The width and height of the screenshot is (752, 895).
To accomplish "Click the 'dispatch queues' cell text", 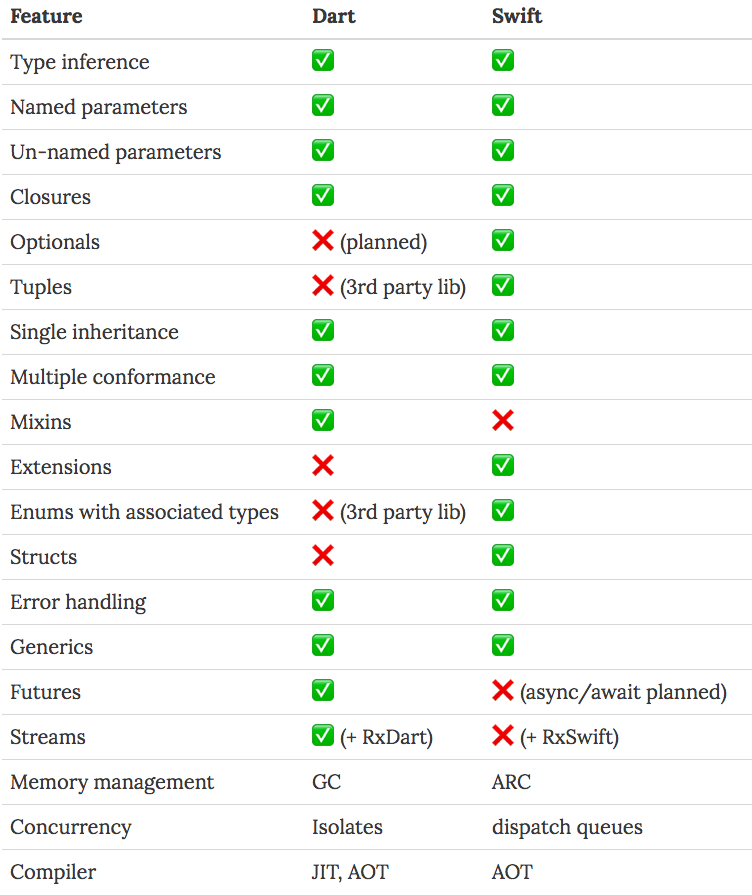I will tap(567, 827).
